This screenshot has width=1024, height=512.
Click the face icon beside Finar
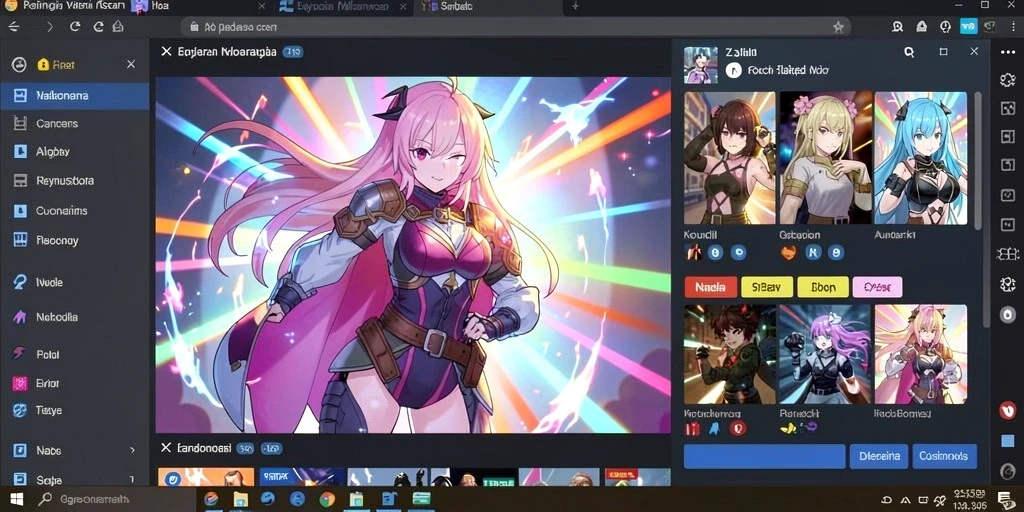(18, 64)
